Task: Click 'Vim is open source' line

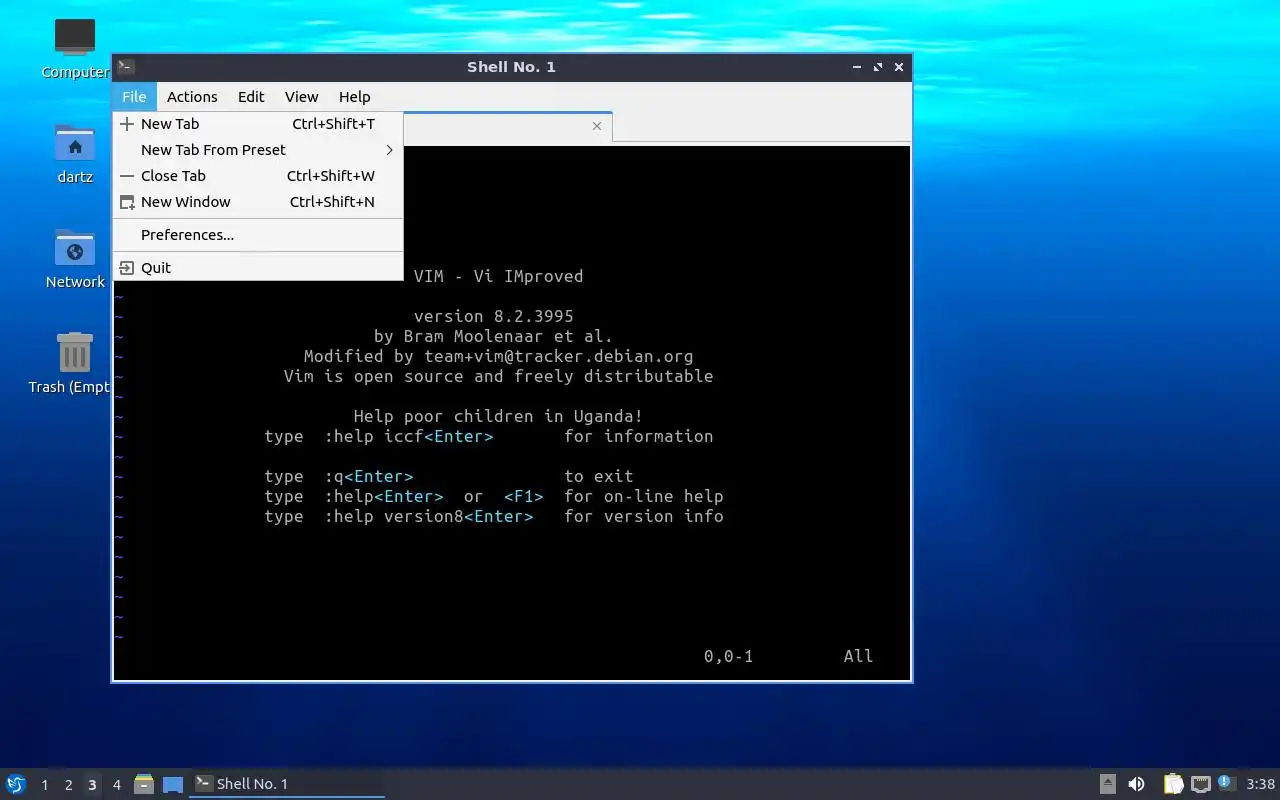Action: coord(498,376)
